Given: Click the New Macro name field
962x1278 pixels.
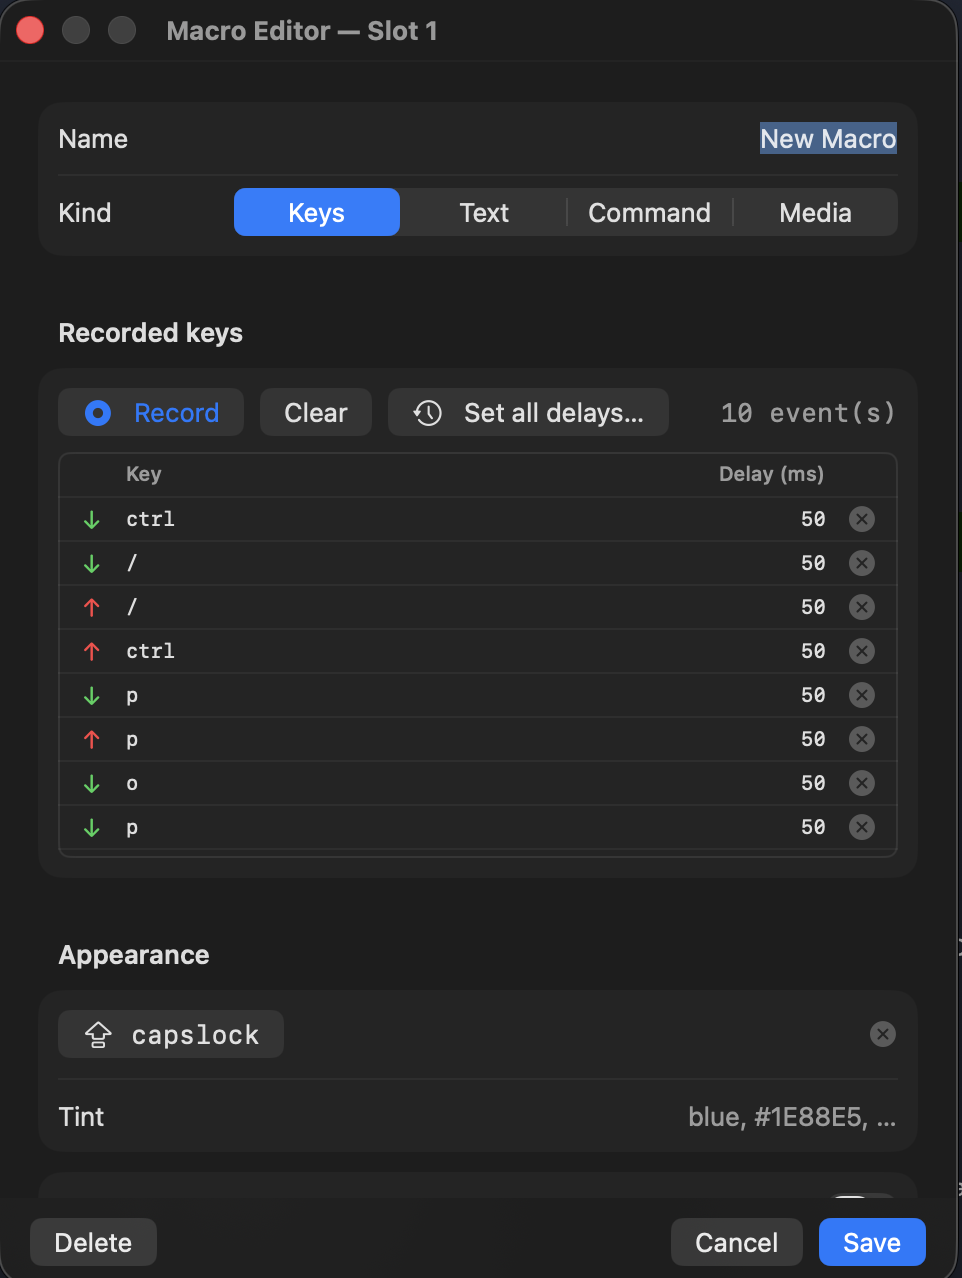Looking at the screenshot, I should [x=828, y=139].
